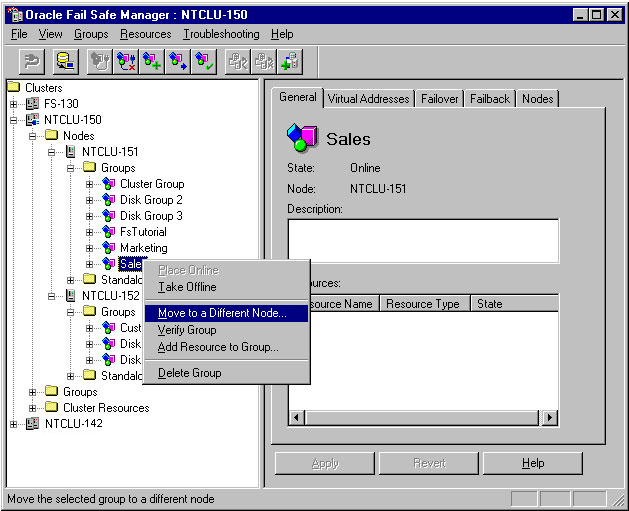Image resolution: width=629 pixels, height=511 pixels.
Task: Collapse the NTCLU-152 node
Action: (x=51, y=296)
